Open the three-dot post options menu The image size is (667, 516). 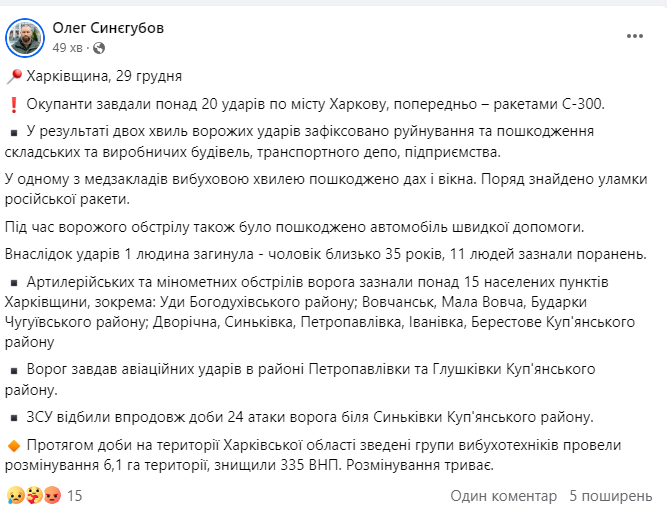click(635, 36)
